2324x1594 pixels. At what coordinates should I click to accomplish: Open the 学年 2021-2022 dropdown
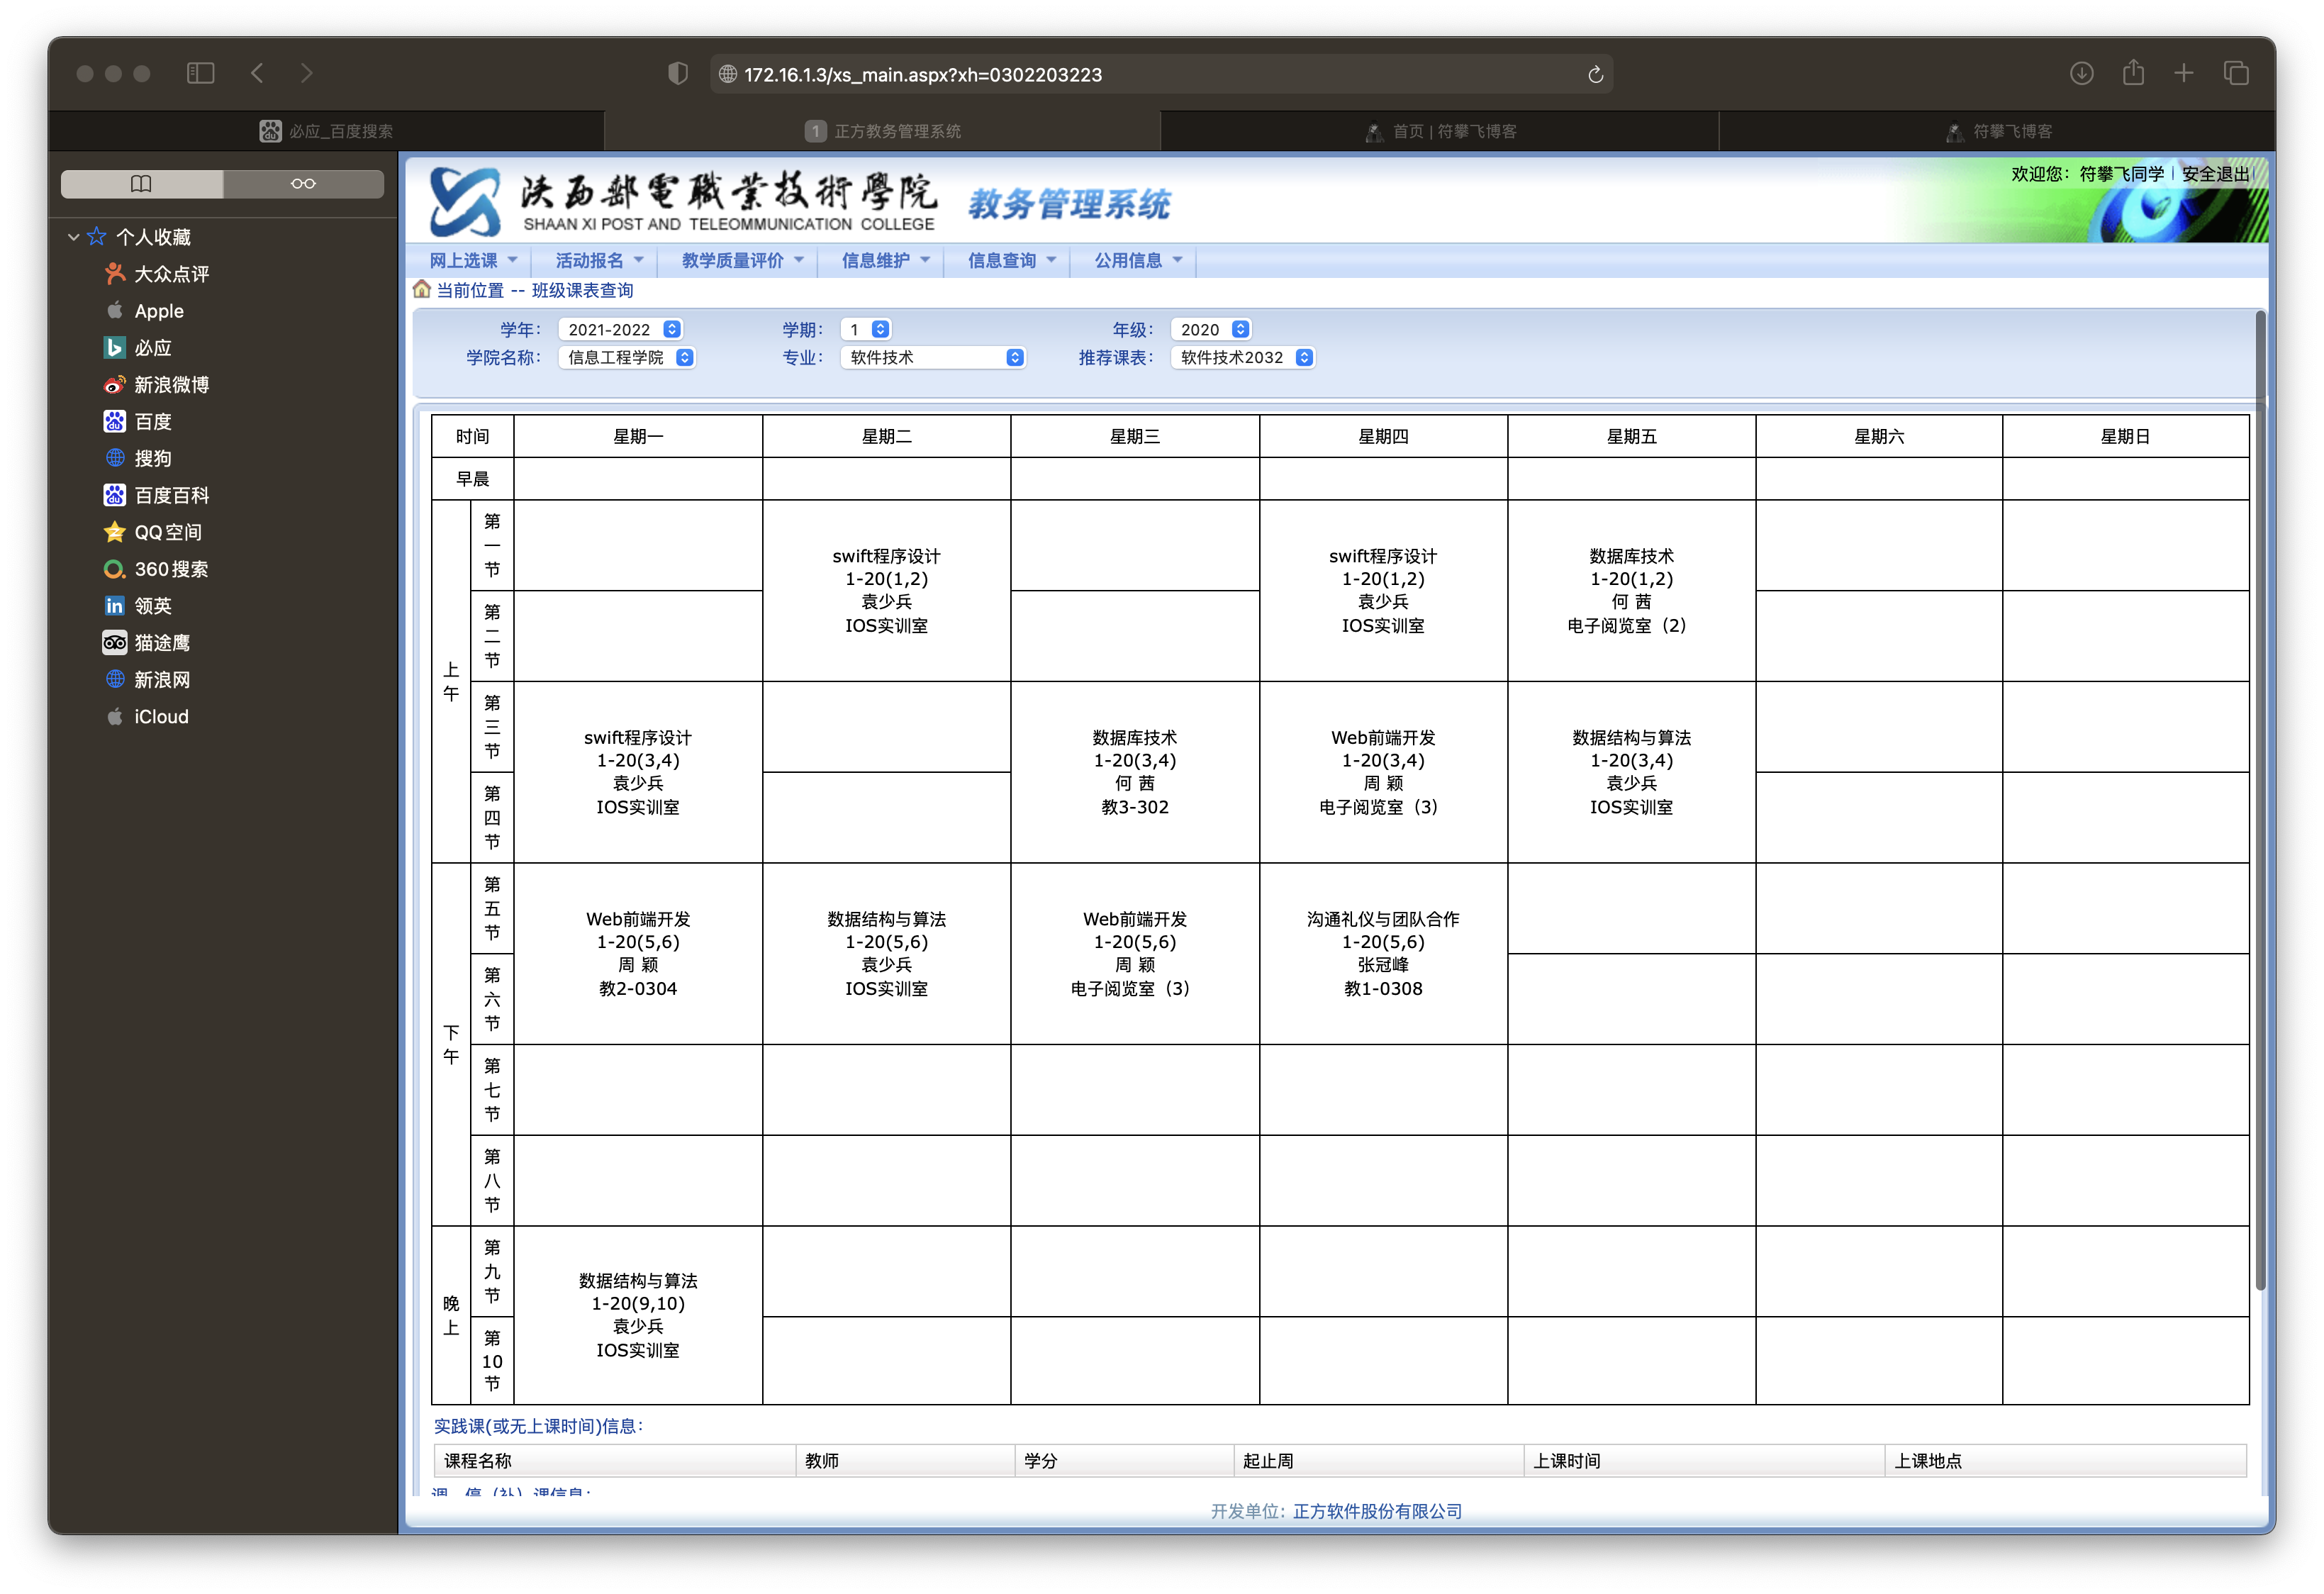tap(620, 329)
